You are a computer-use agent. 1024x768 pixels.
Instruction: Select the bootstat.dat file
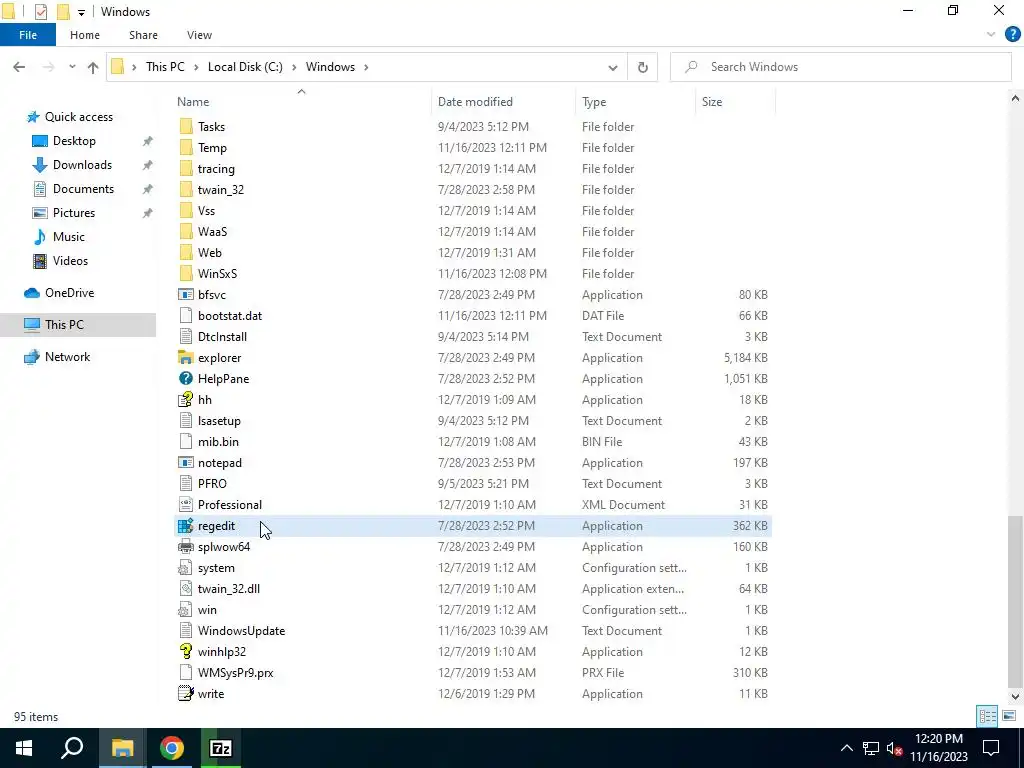pyautogui.click(x=474, y=316)
